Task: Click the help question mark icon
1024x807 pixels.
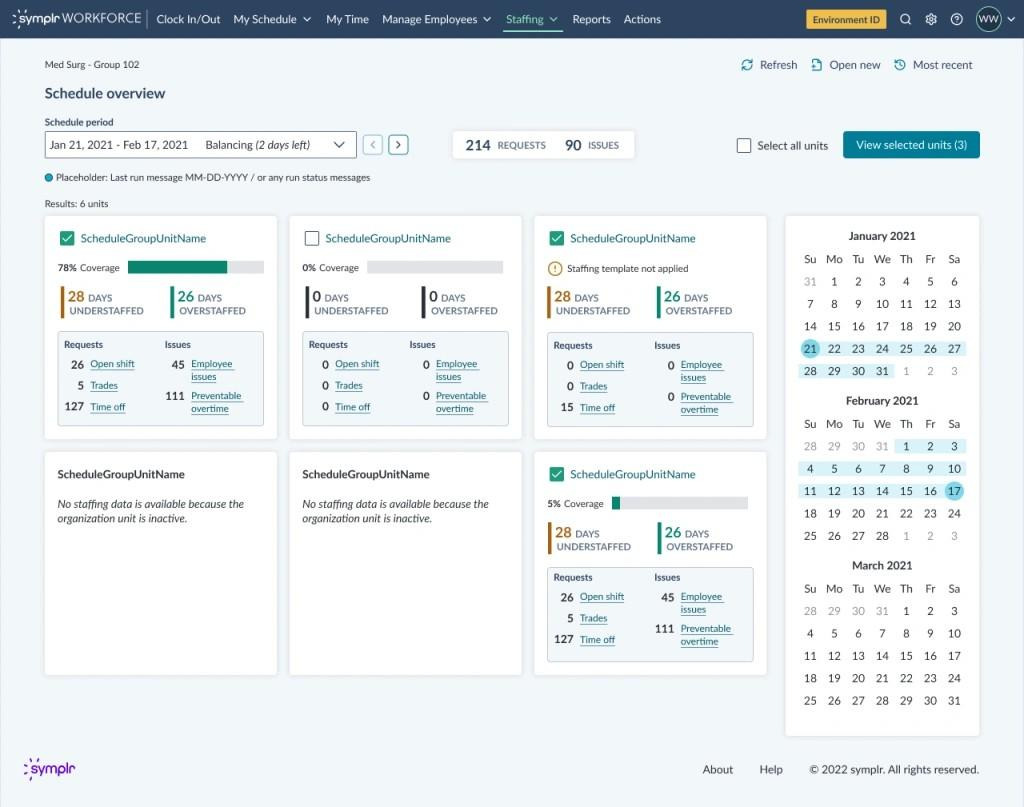Action: click(955, 19)
